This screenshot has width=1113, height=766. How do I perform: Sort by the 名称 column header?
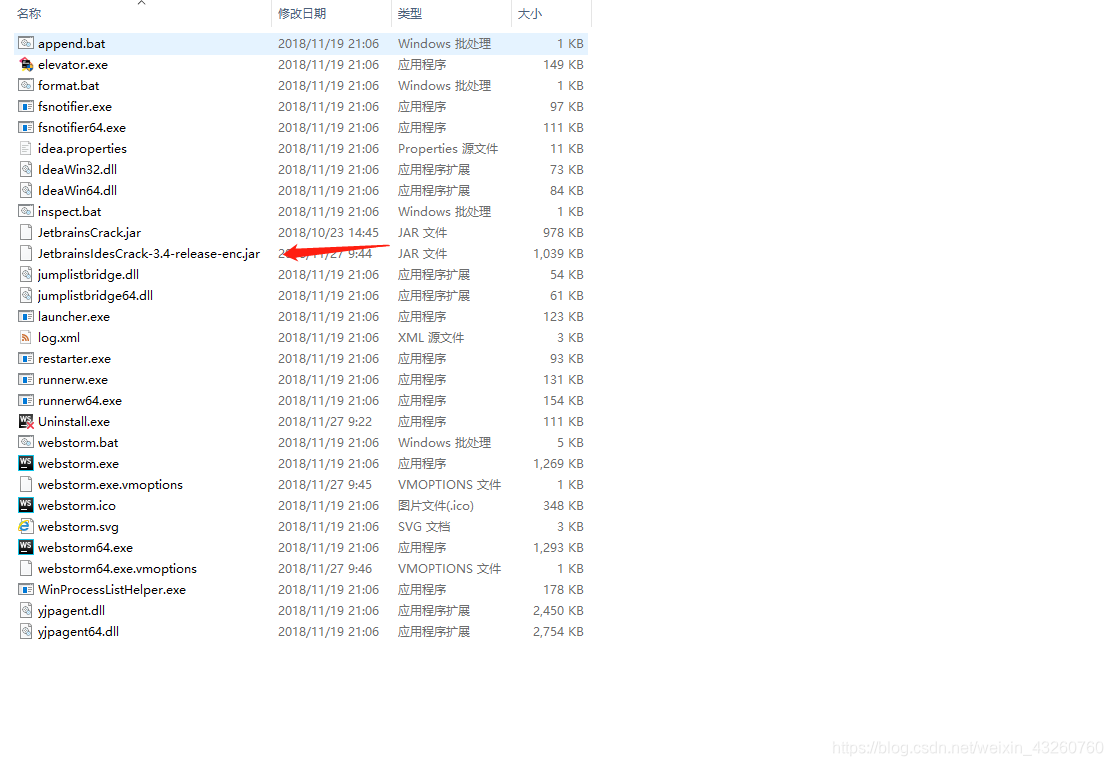point(30,13)
